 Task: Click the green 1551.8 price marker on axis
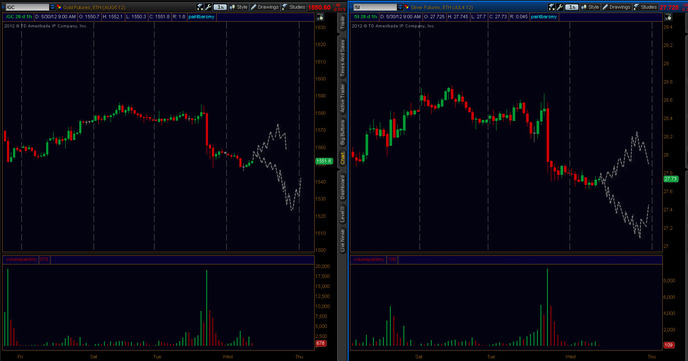(x=324, y=161)
